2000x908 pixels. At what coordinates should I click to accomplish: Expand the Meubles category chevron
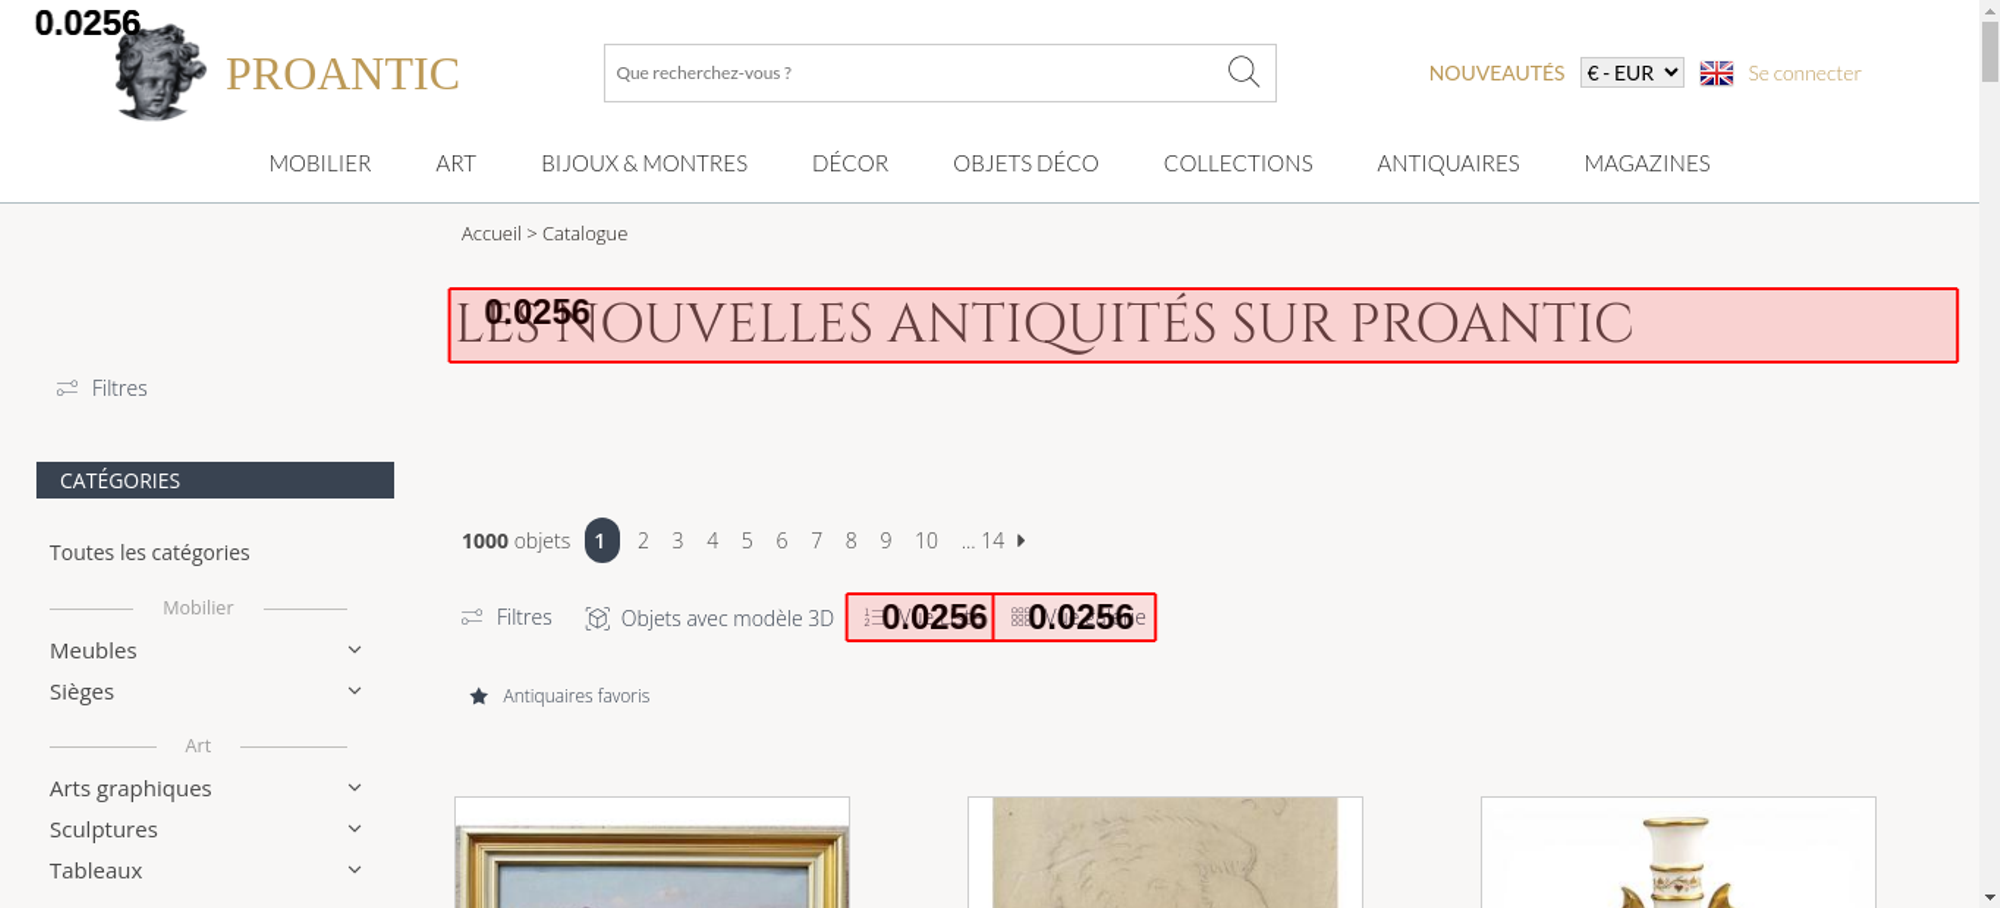[x=354, y=650]
